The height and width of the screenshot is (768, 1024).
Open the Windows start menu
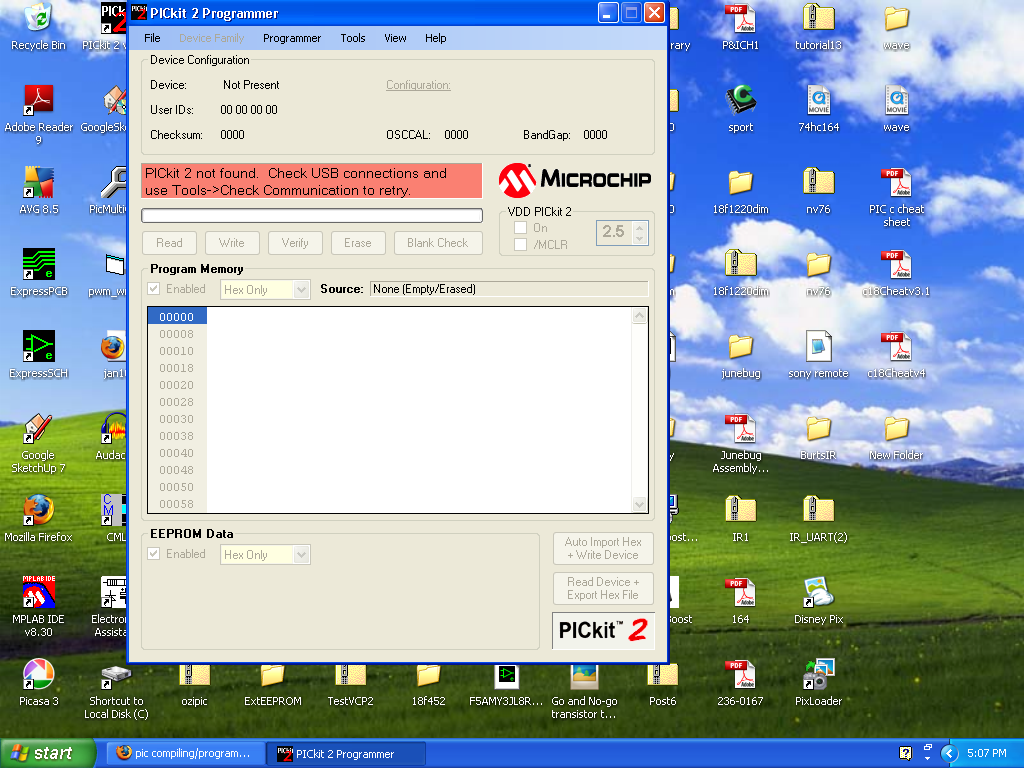[47, 753]
